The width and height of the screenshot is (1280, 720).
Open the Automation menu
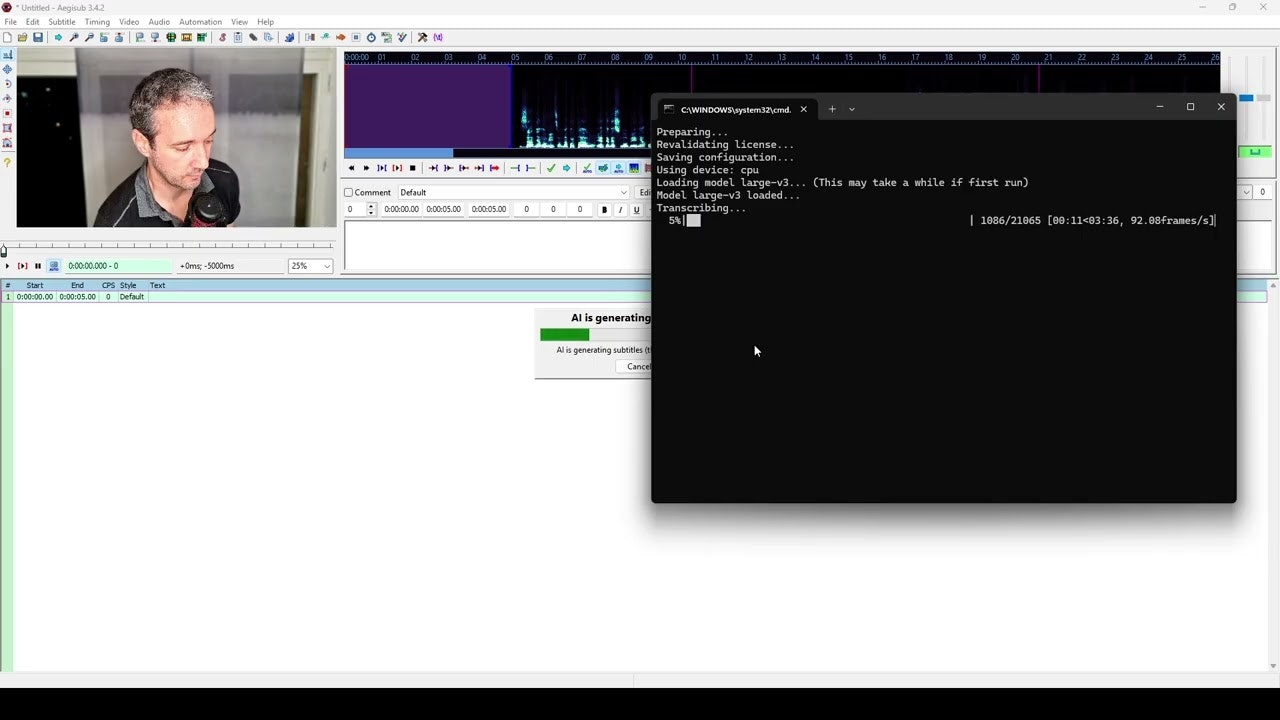click(200, 22)
